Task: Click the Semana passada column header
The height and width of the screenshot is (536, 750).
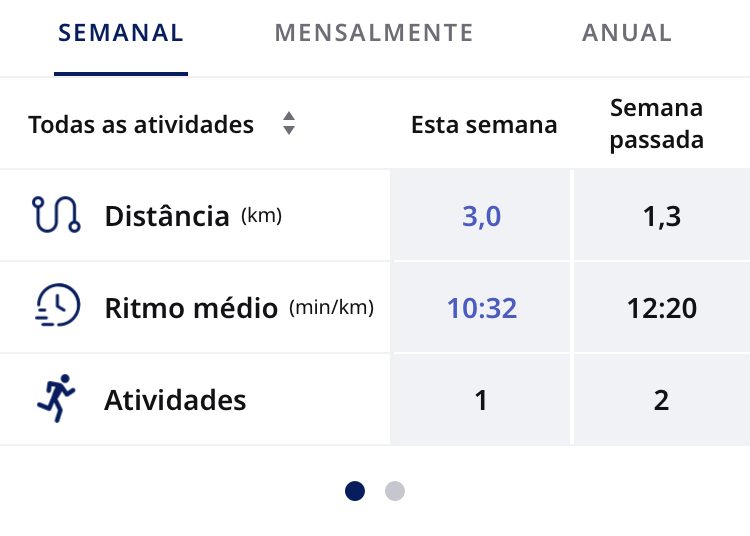Action: click(656, 123)
